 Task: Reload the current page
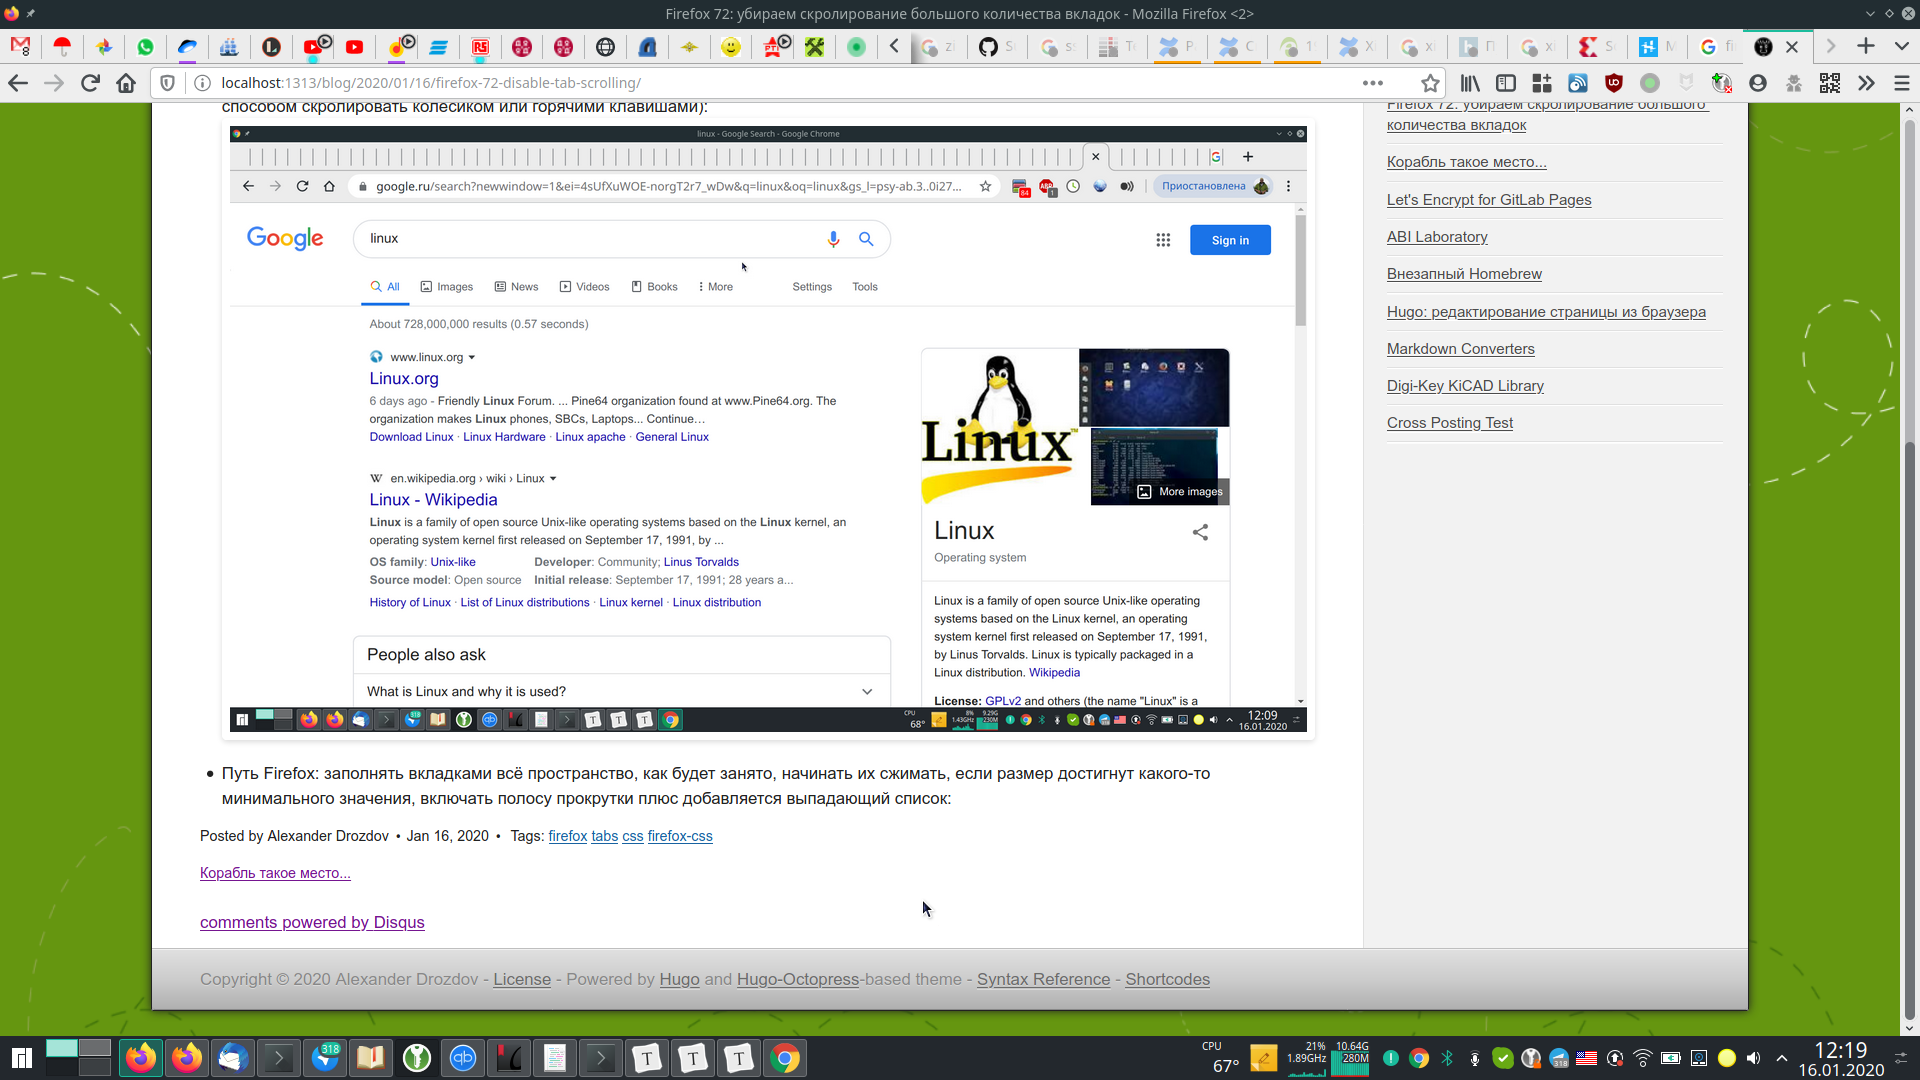coord(90,83)
